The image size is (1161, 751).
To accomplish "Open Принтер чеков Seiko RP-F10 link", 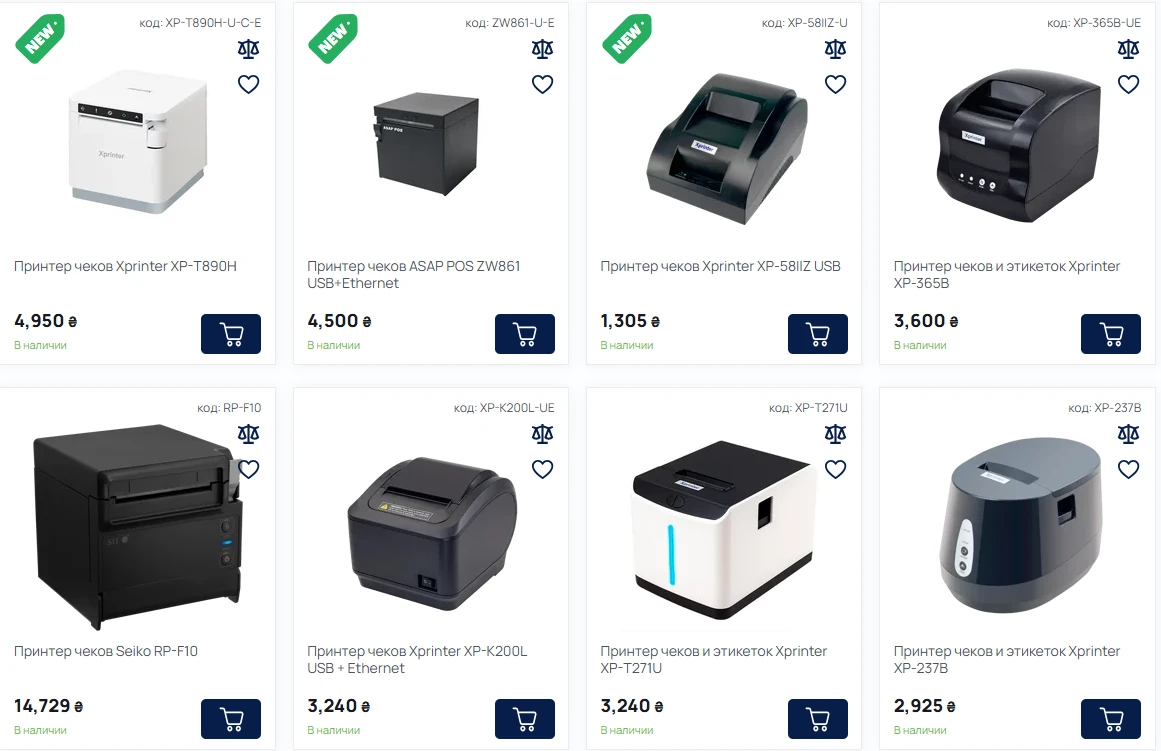I will coord(106,652).
